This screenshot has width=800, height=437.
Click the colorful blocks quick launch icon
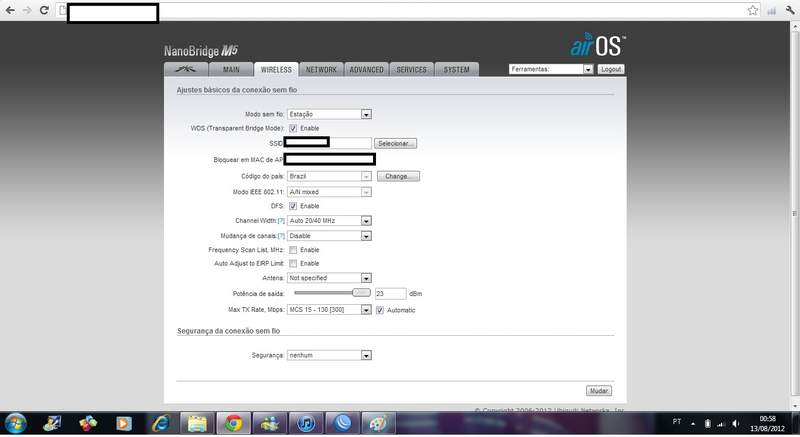pos(88,423)
